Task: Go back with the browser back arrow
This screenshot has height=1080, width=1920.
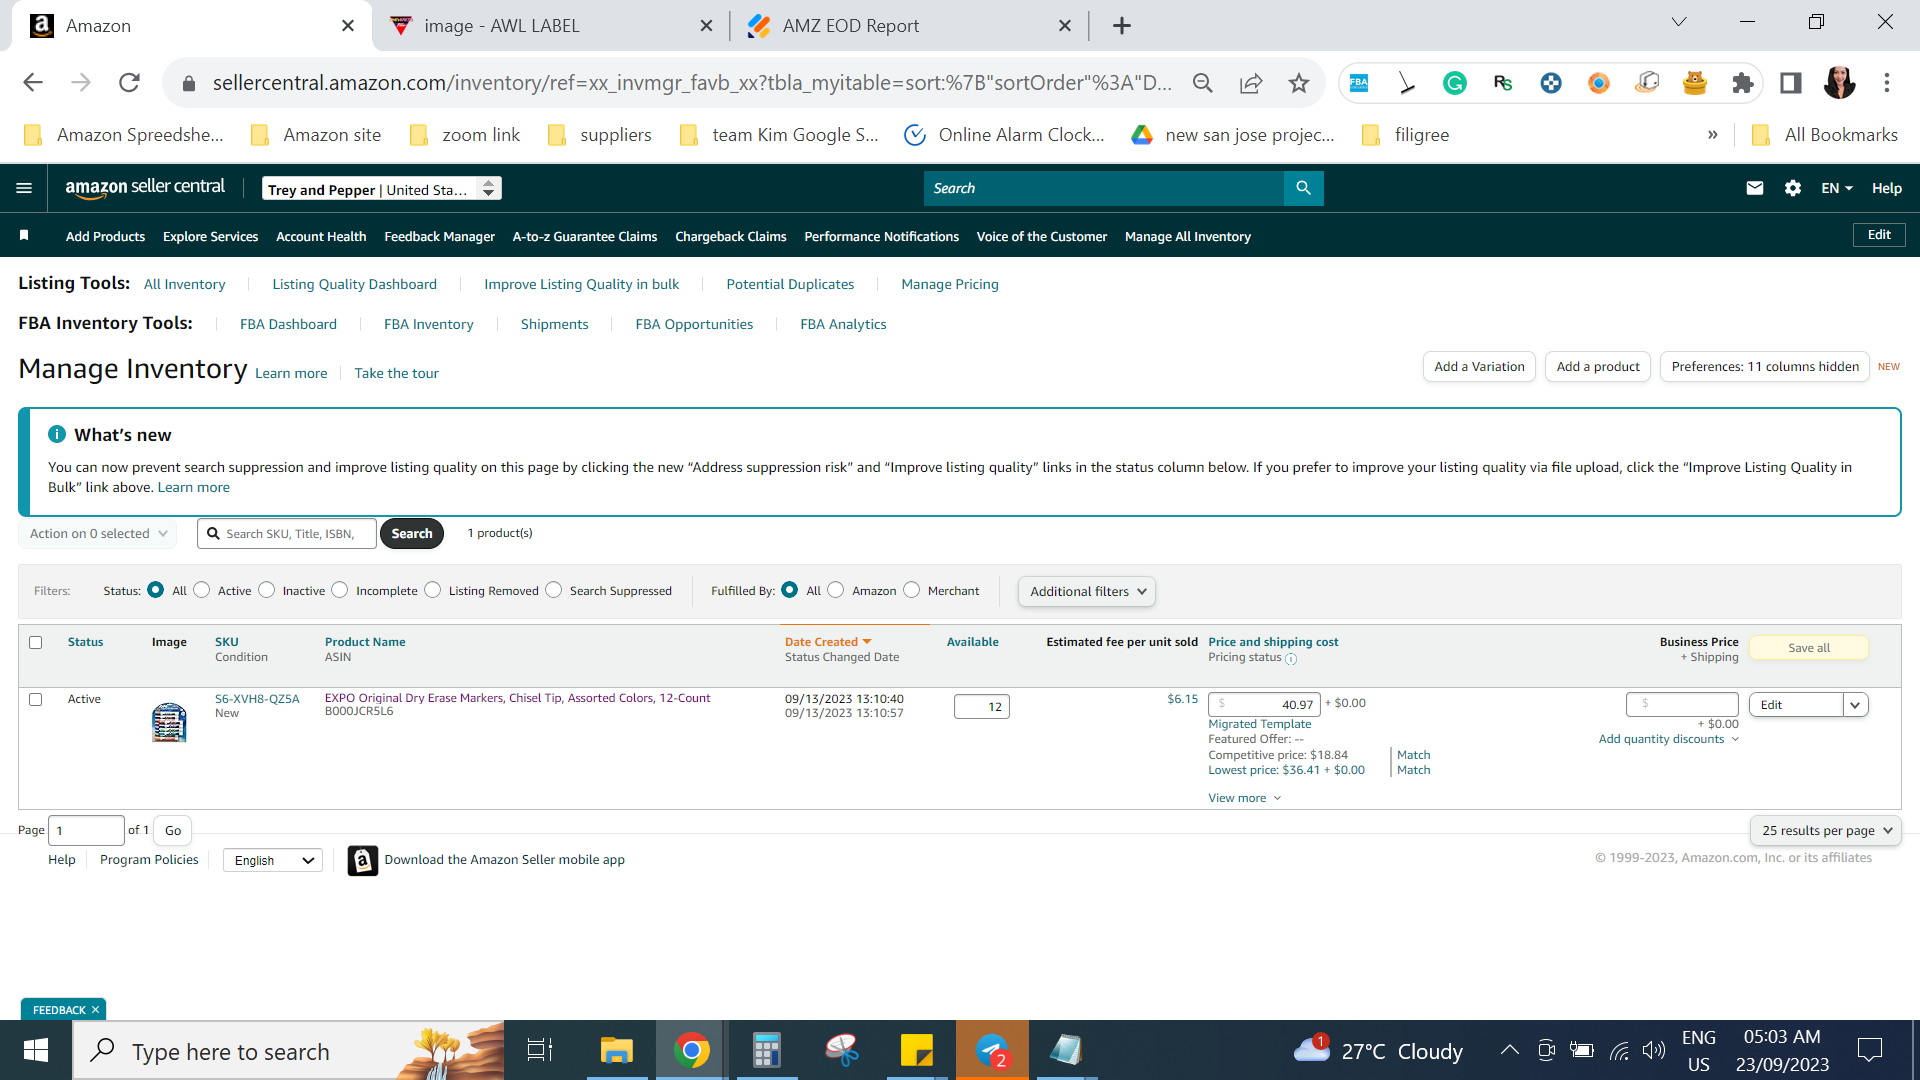Action: (33, 83)
